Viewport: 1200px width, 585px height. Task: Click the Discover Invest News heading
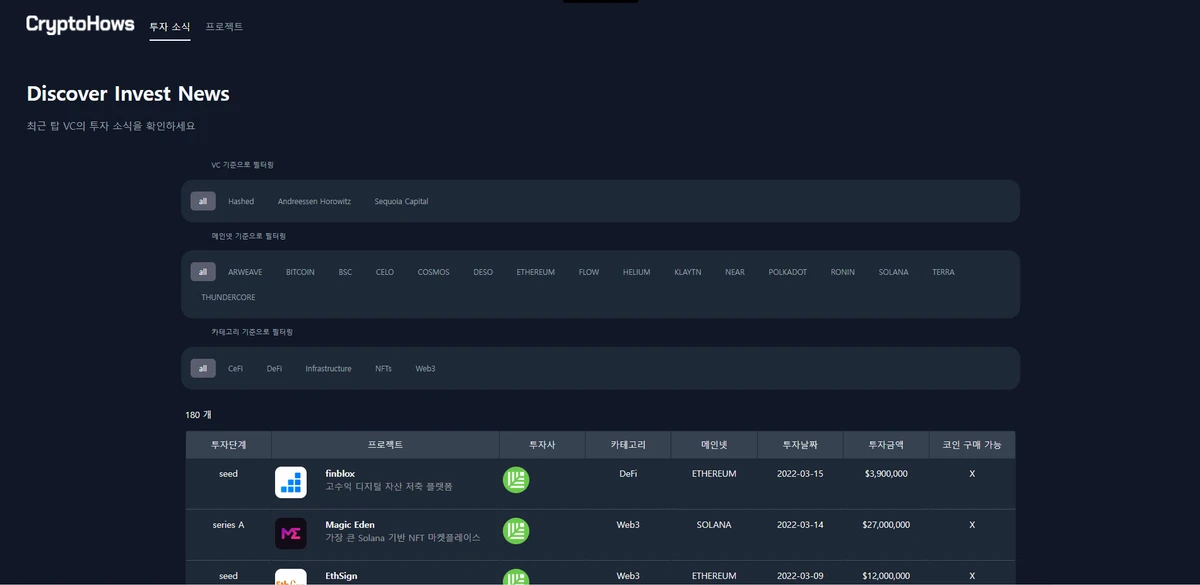(x=128, y=94)
